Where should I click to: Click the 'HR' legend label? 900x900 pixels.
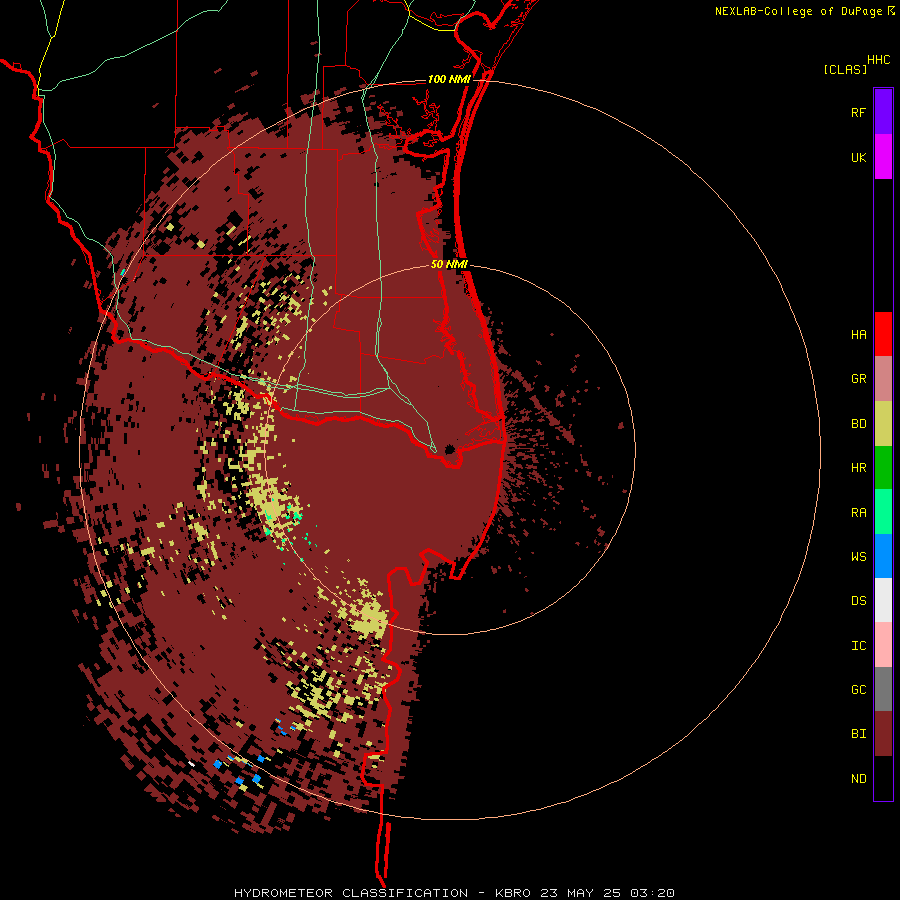(858, 468)
